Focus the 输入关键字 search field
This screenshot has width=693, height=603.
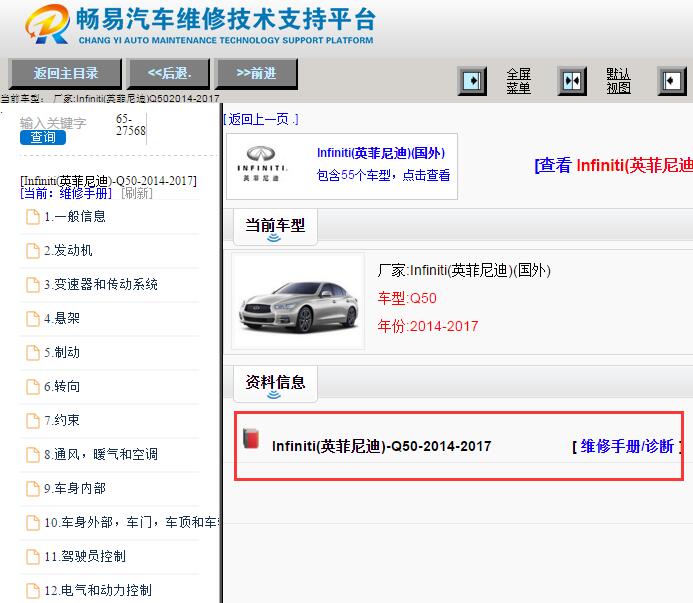[x=53, y=123]
